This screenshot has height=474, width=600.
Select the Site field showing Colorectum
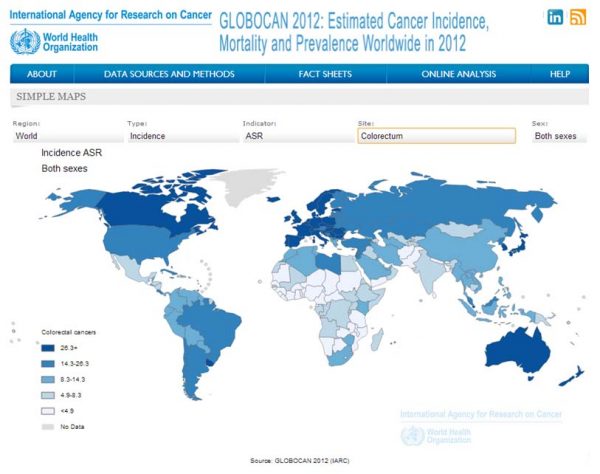click(x=436, y=136)
